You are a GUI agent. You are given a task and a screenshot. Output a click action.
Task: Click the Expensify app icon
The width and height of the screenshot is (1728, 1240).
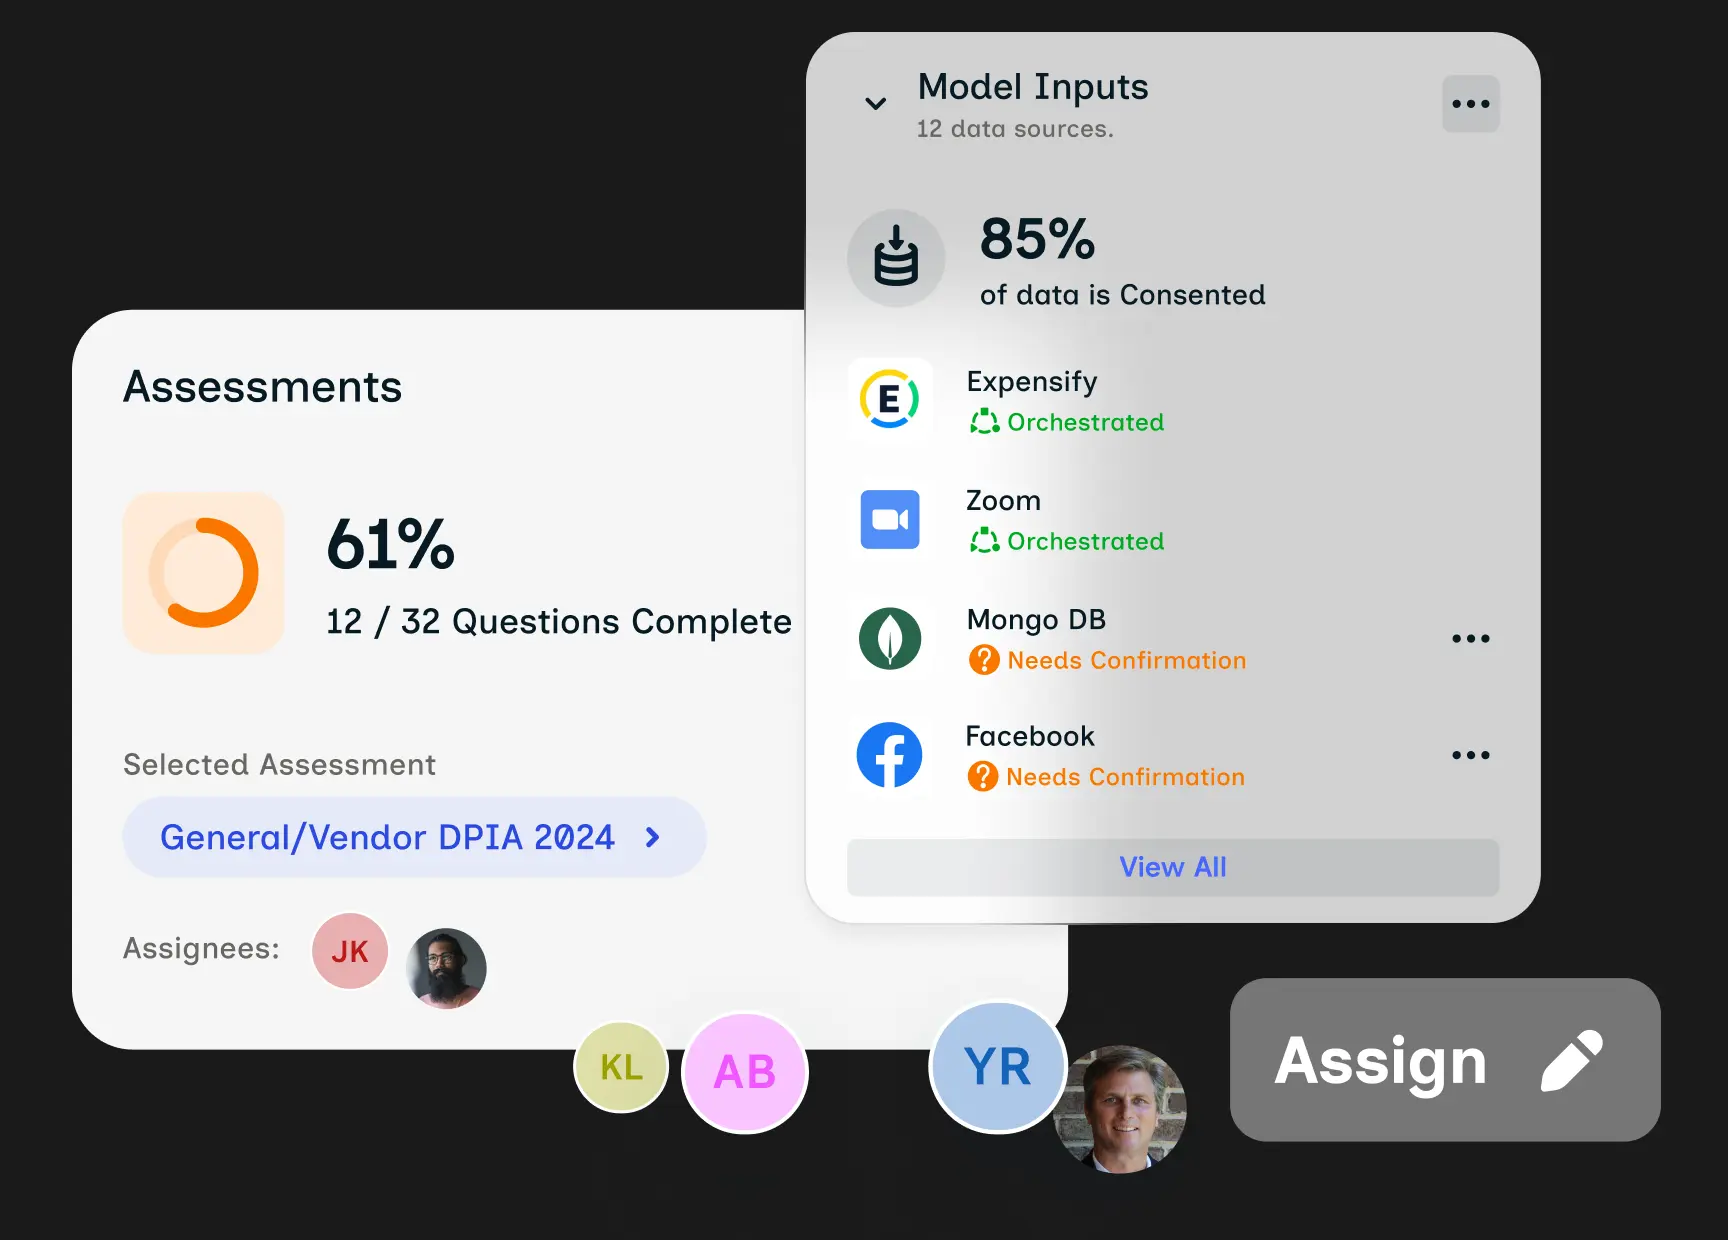[890, 400]
